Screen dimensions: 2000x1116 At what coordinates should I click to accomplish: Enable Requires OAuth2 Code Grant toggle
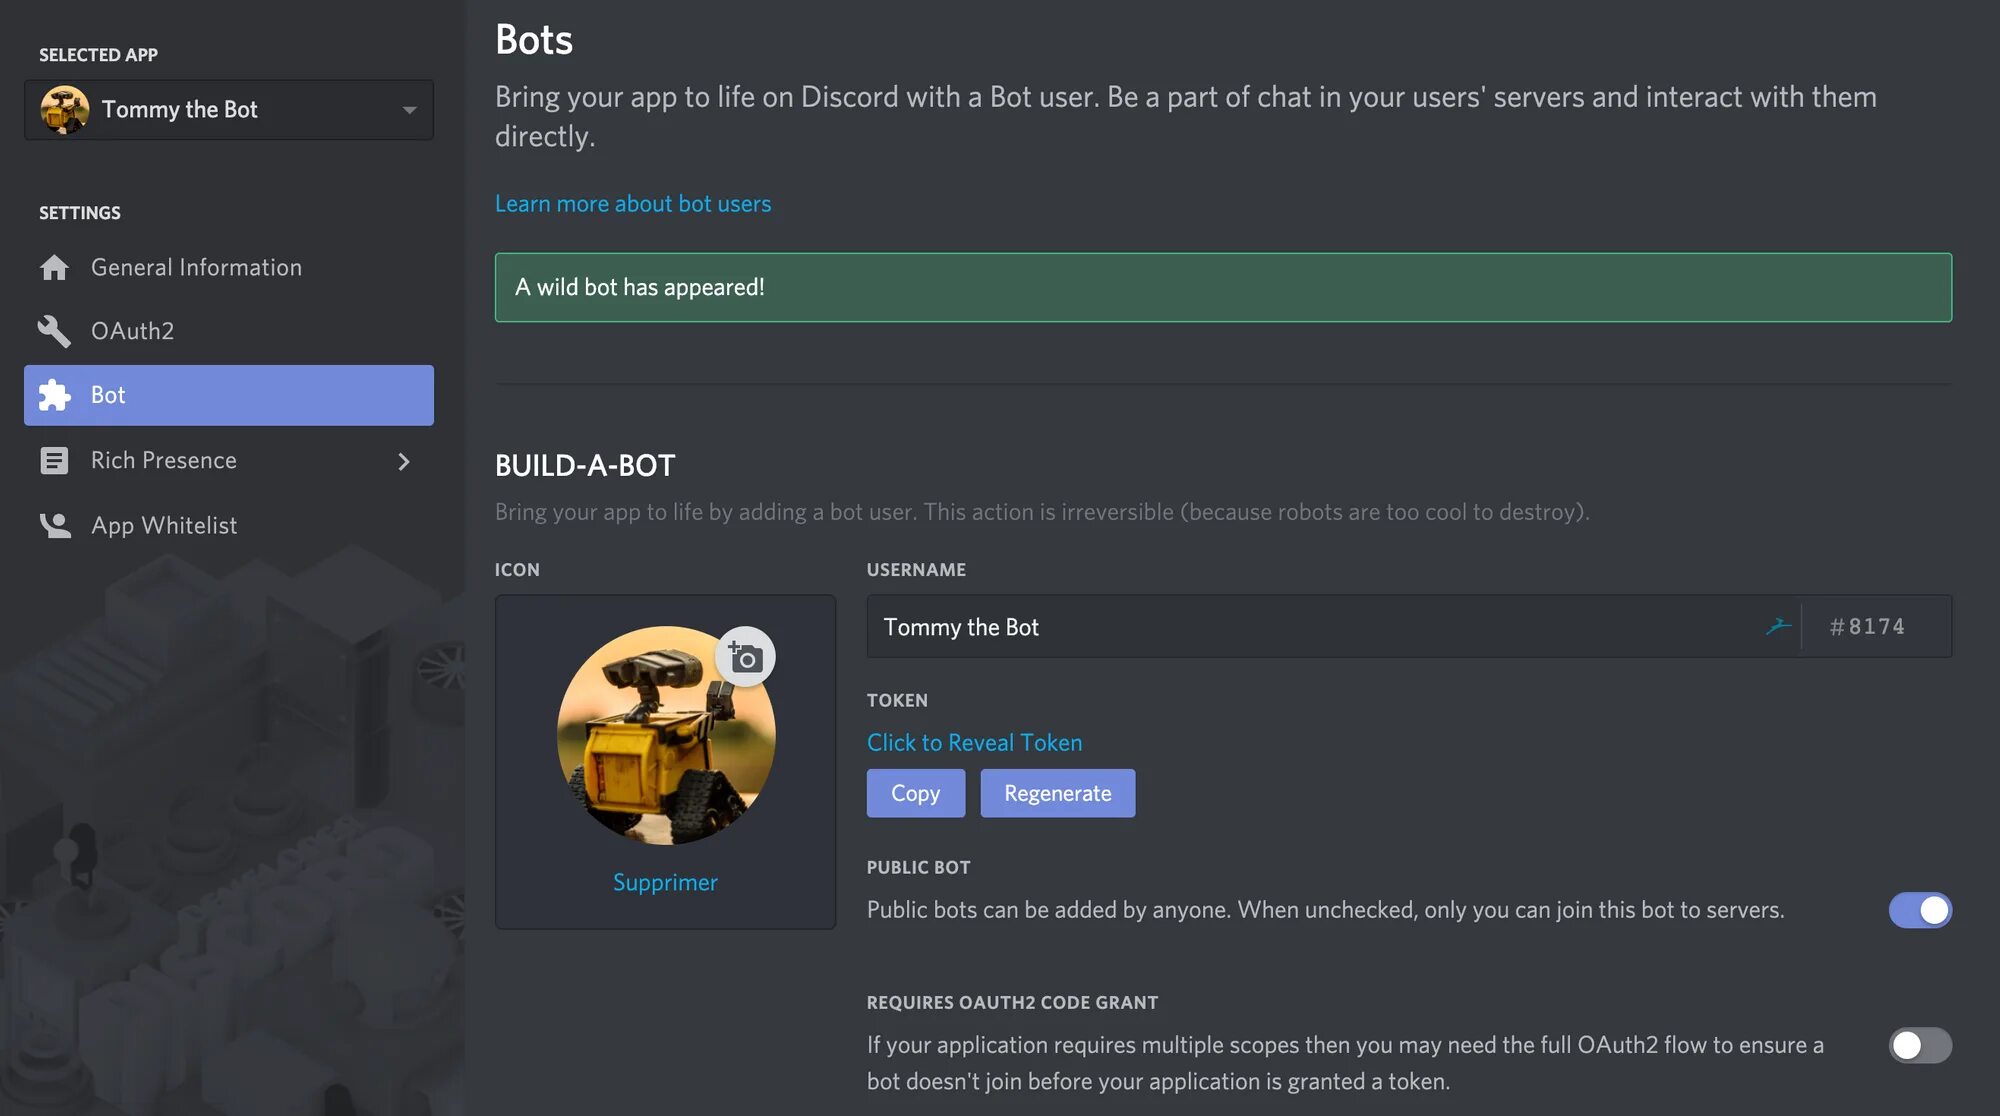pyautogui.click(x=1919, y=1045)
